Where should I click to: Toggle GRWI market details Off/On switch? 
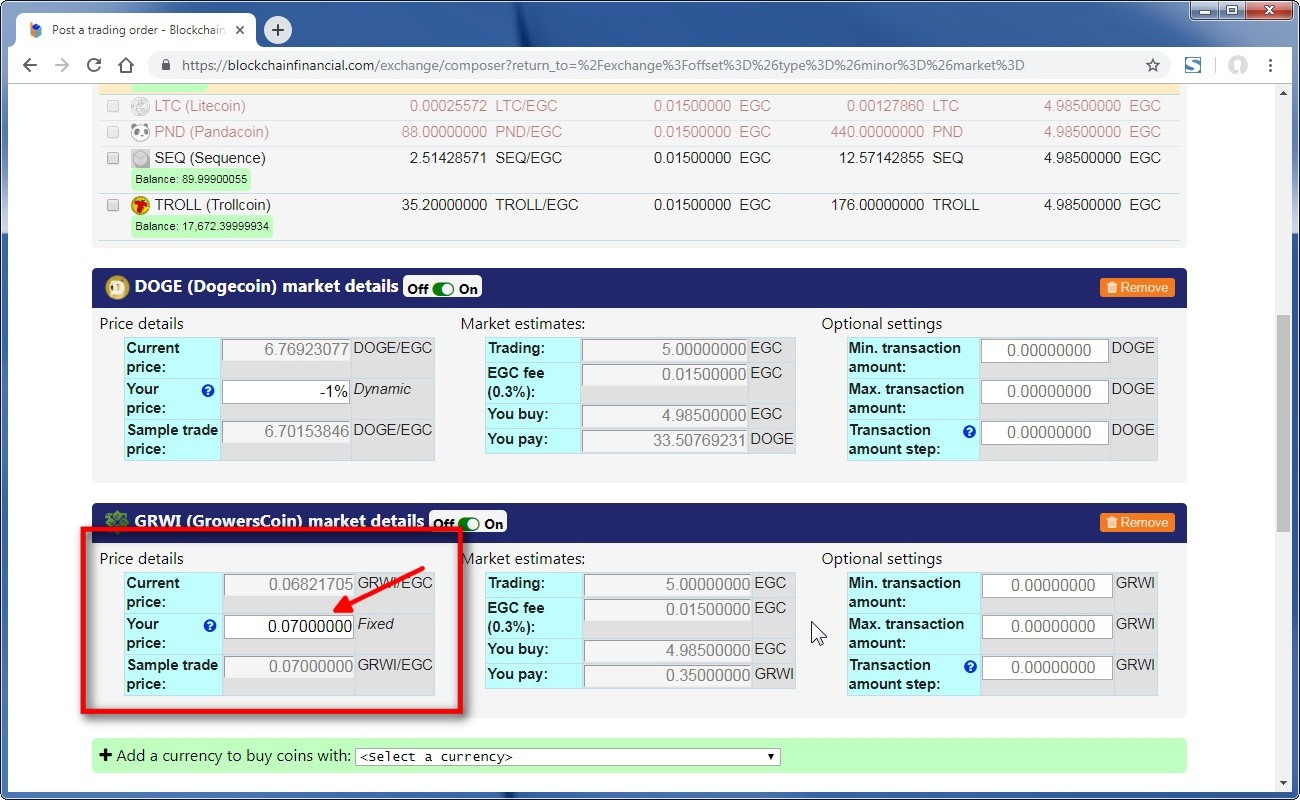[x=468, y=523]
